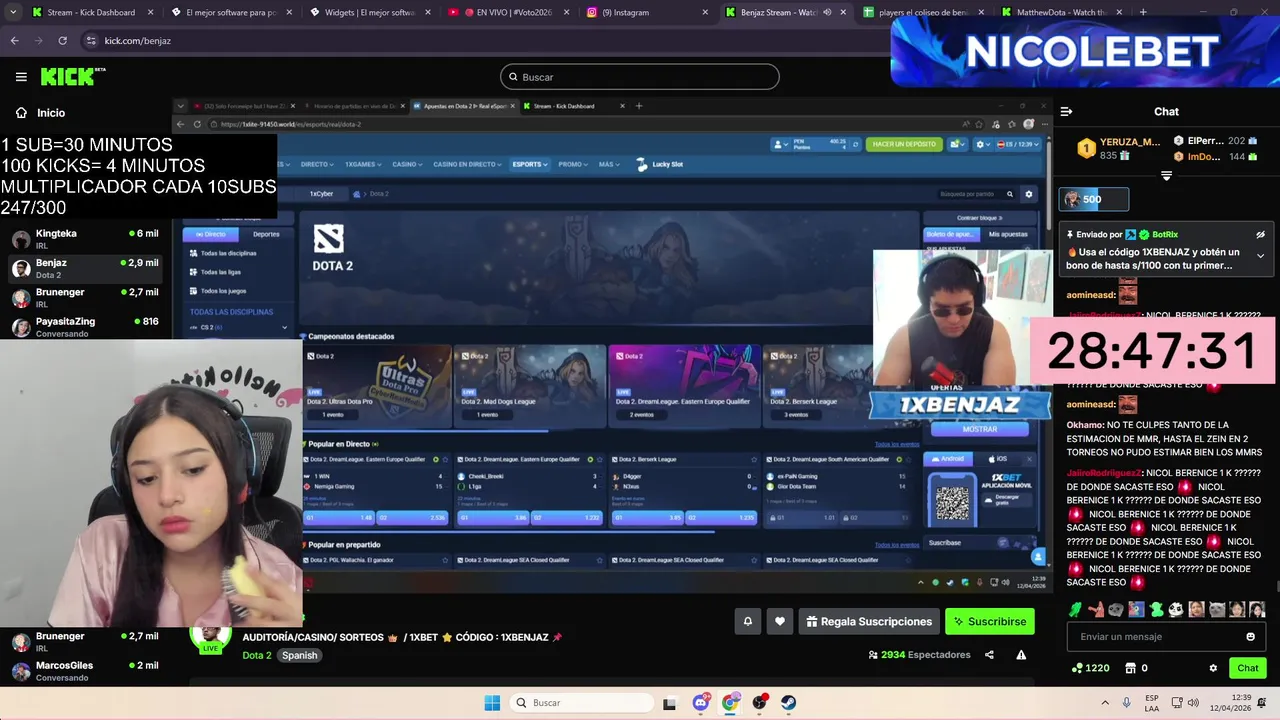Viewport: 1280px width, 720px height.
Task: Open PayasitaZing channel in sidebar
Action: pyautogui.click(x=86, y=327)
